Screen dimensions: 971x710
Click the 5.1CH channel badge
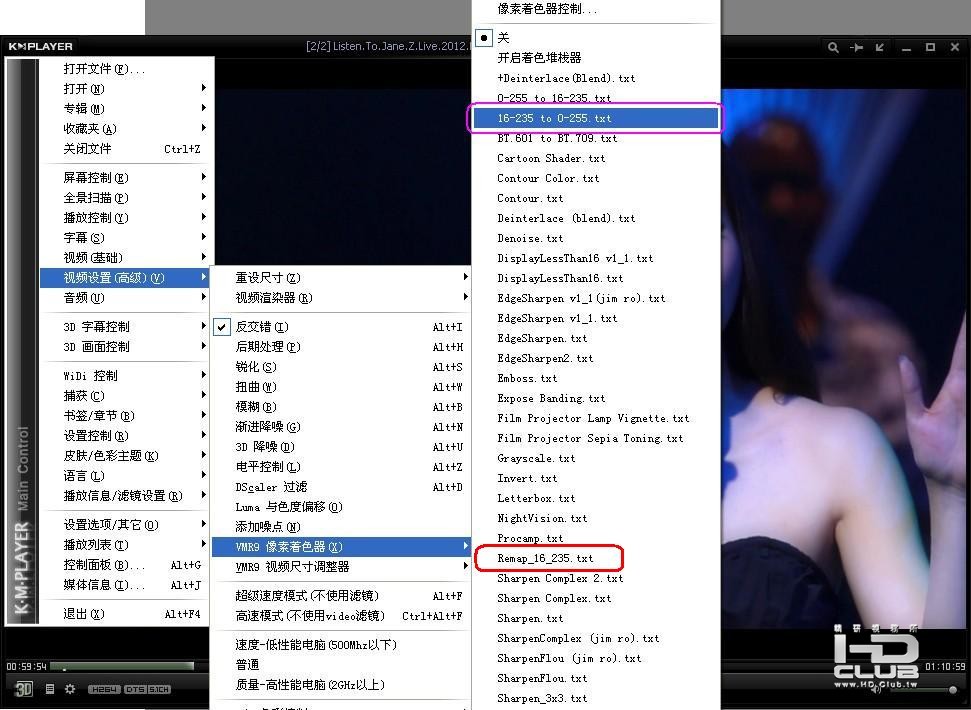[x=159, y=690]
